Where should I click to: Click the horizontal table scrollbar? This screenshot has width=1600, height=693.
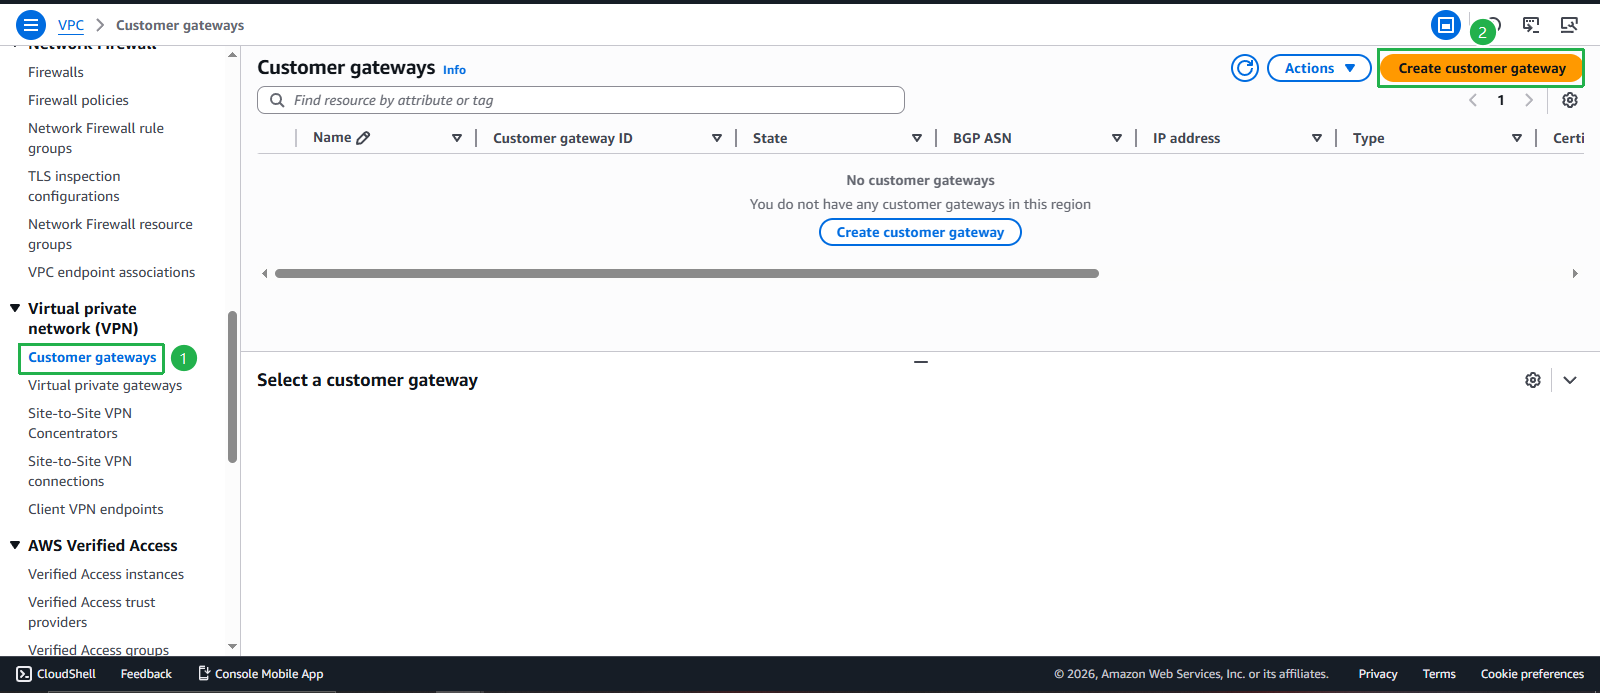click(x=687, y=273)
